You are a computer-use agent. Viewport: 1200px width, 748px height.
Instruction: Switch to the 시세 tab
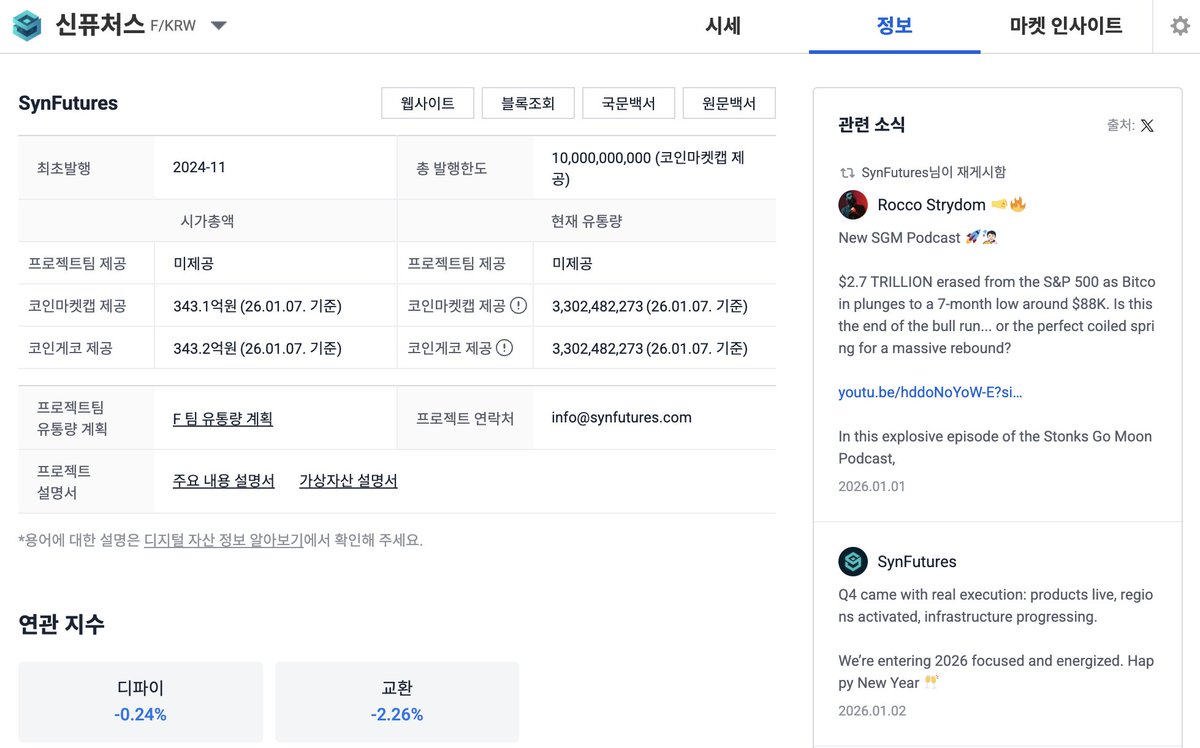[723, 26]
